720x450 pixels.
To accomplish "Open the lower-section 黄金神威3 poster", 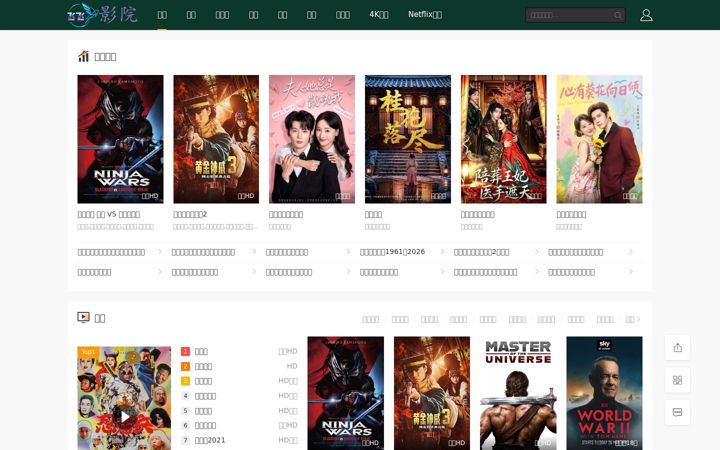I will point(432,394).
